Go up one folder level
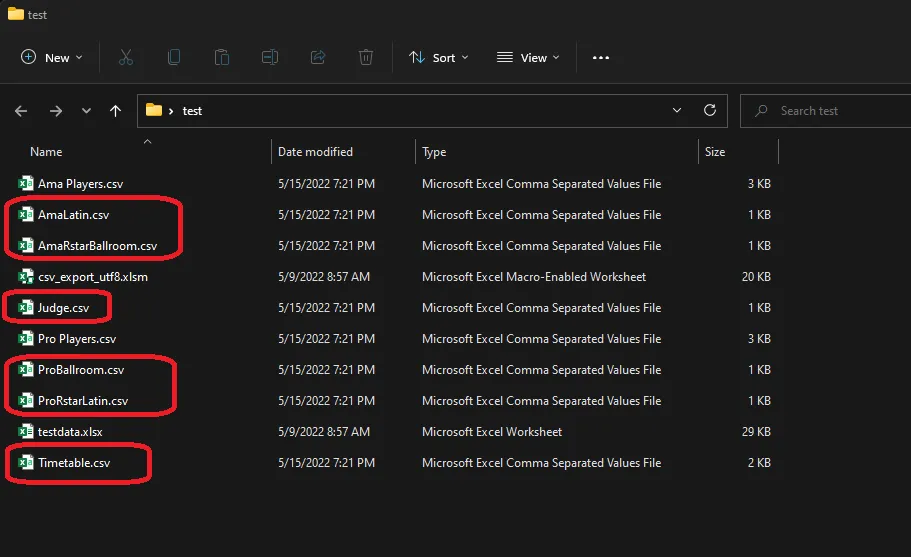The image size is (911, 557). coord(115,111)
